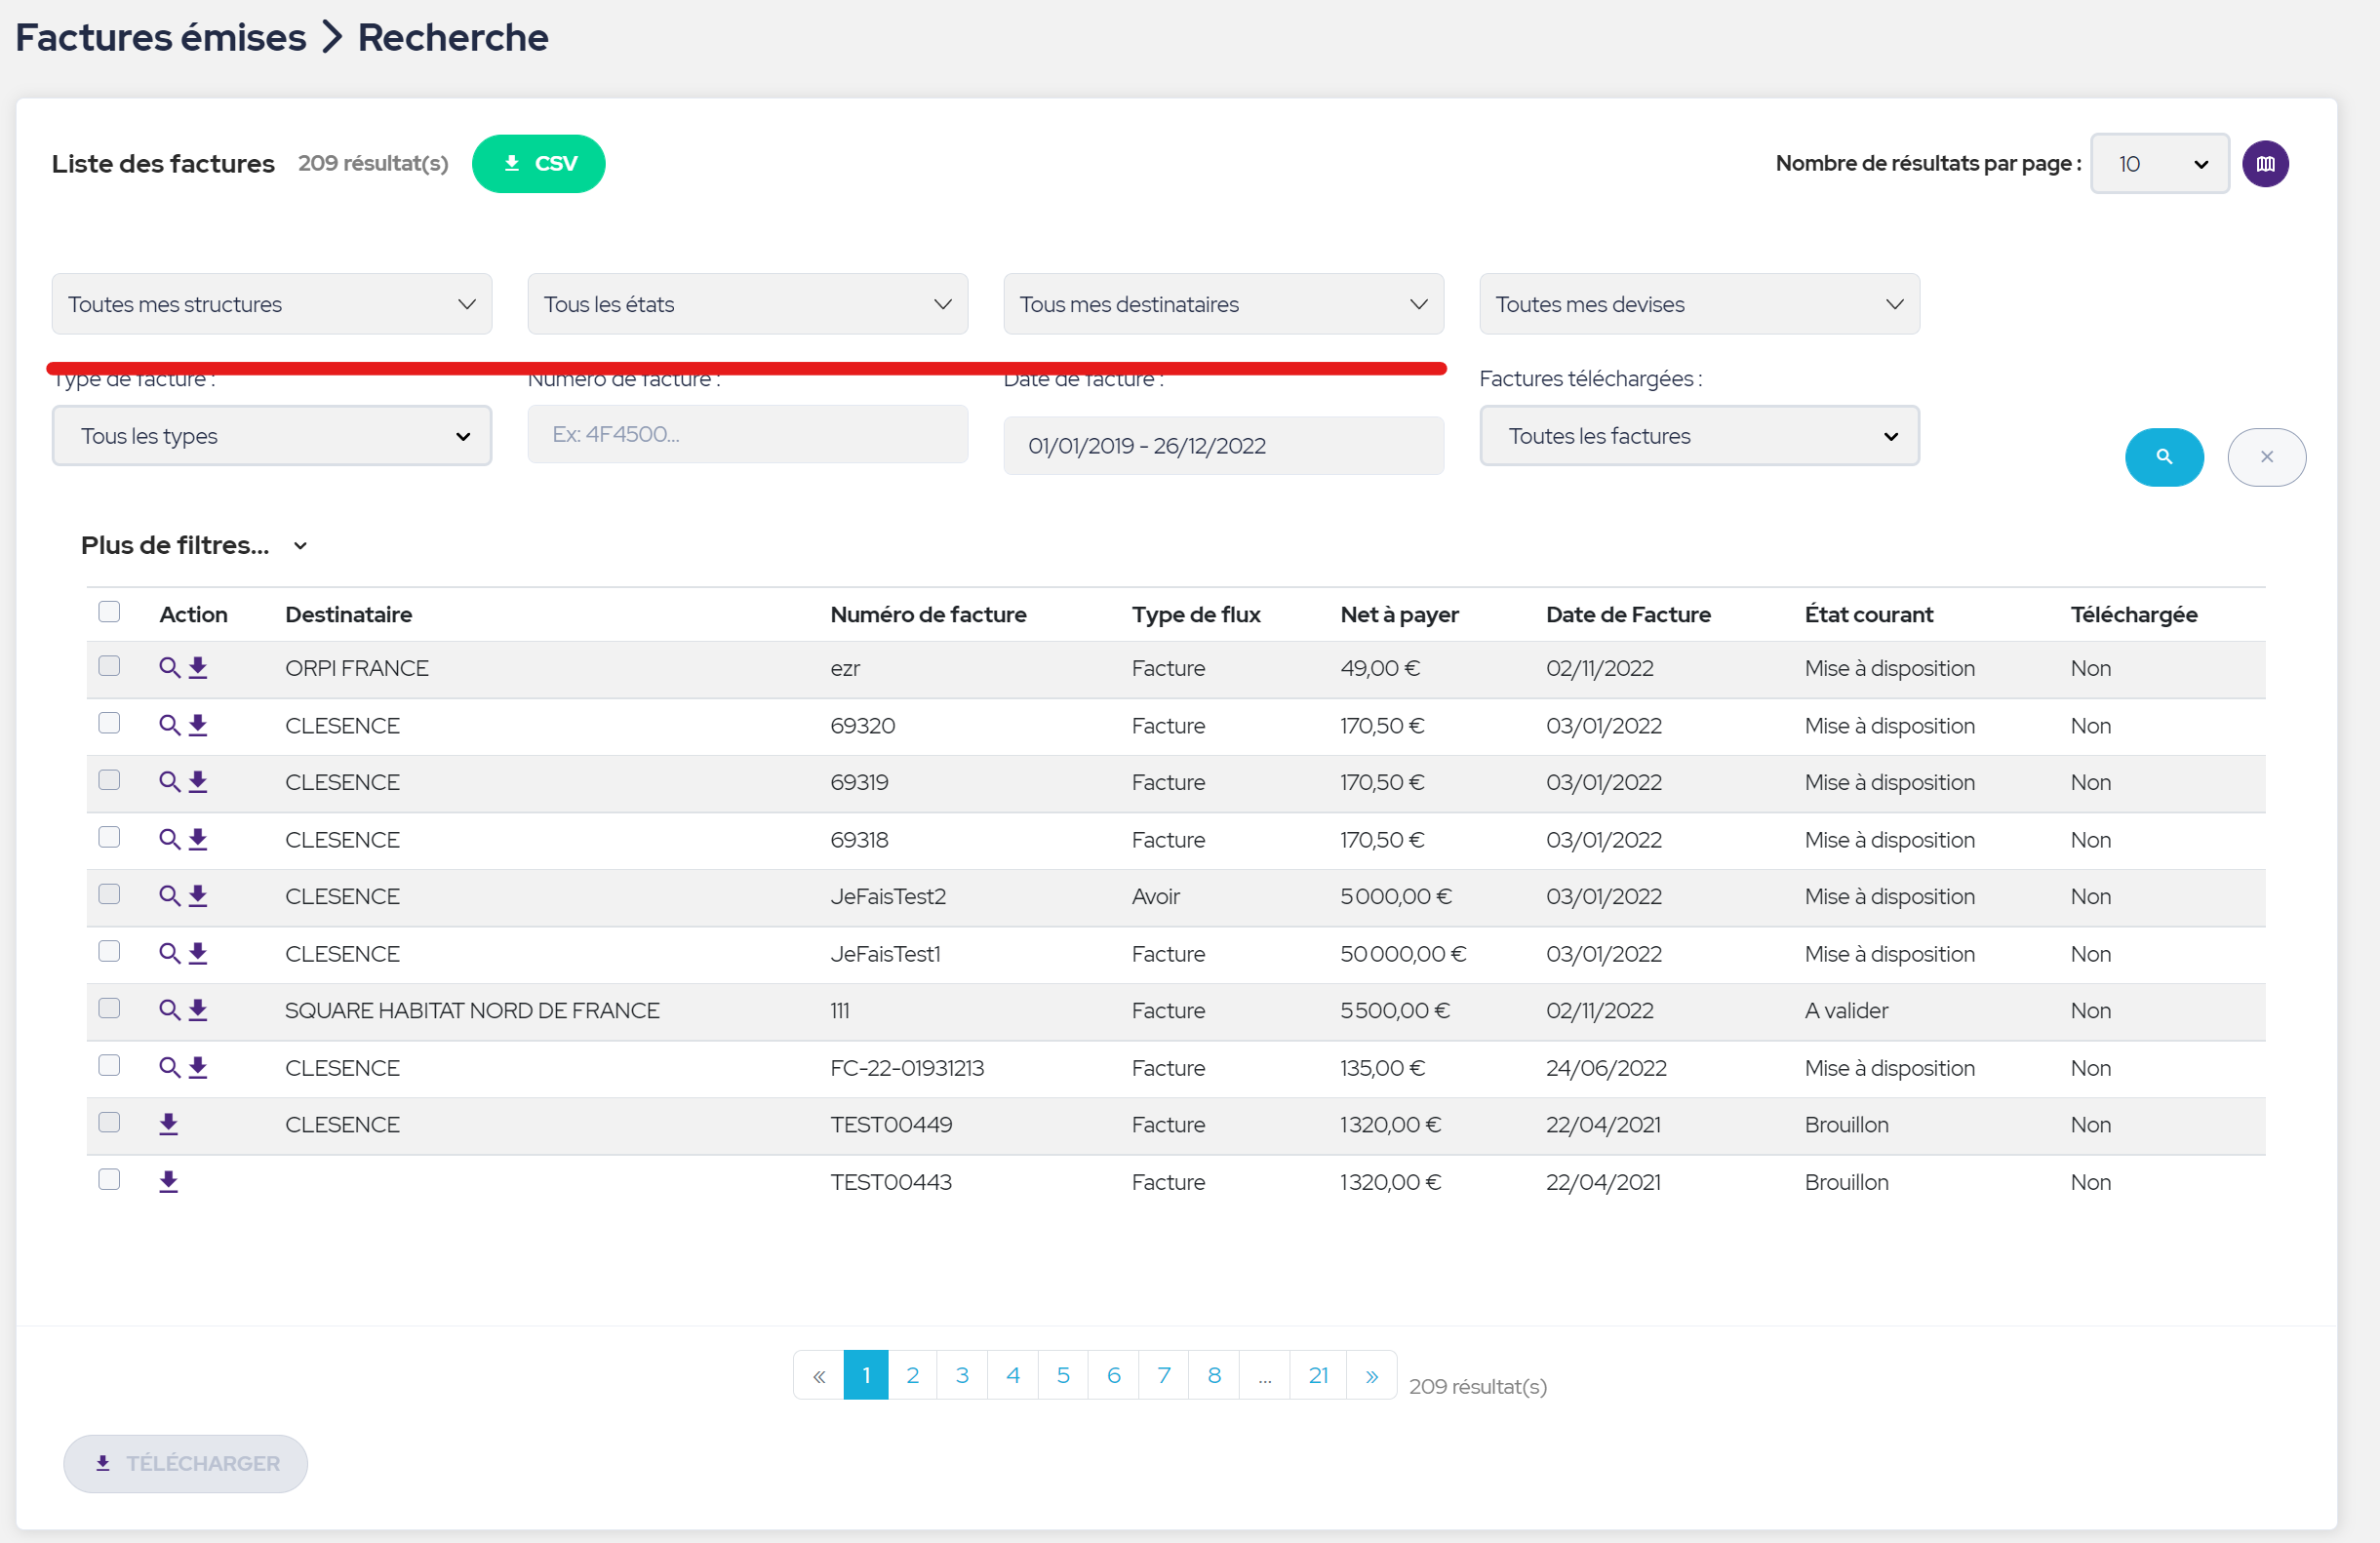Click the blue search magnifier button

click(x=2163, y=457)
